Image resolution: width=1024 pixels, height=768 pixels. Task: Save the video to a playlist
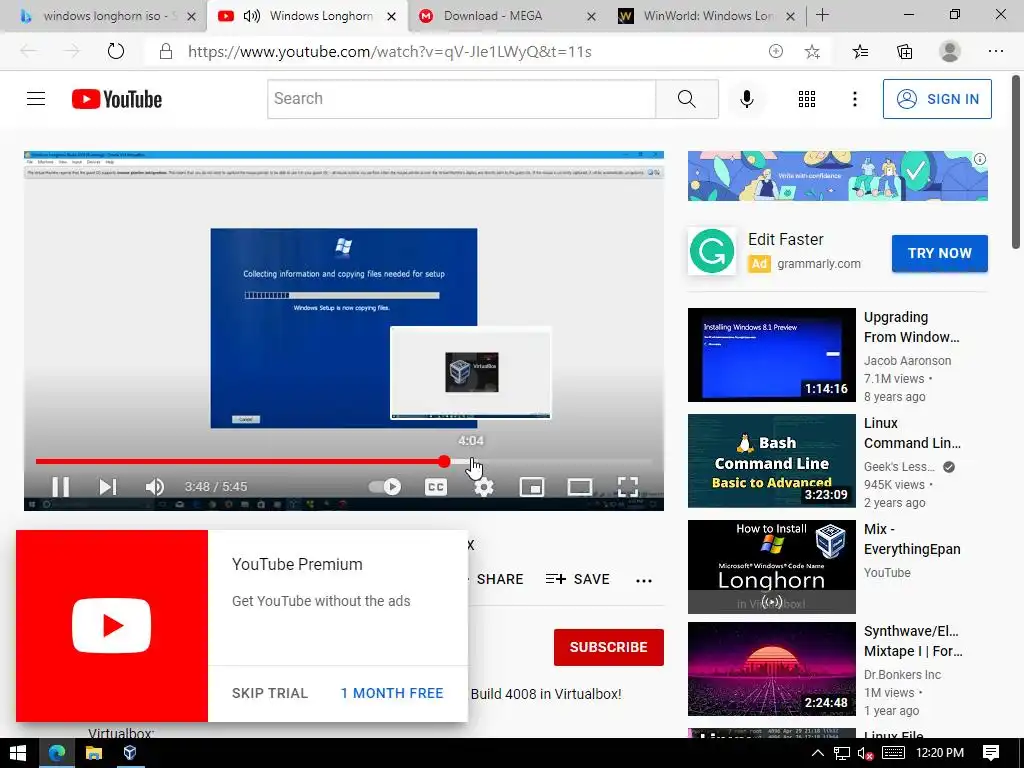pyautogui.click(x=578, y=579)
